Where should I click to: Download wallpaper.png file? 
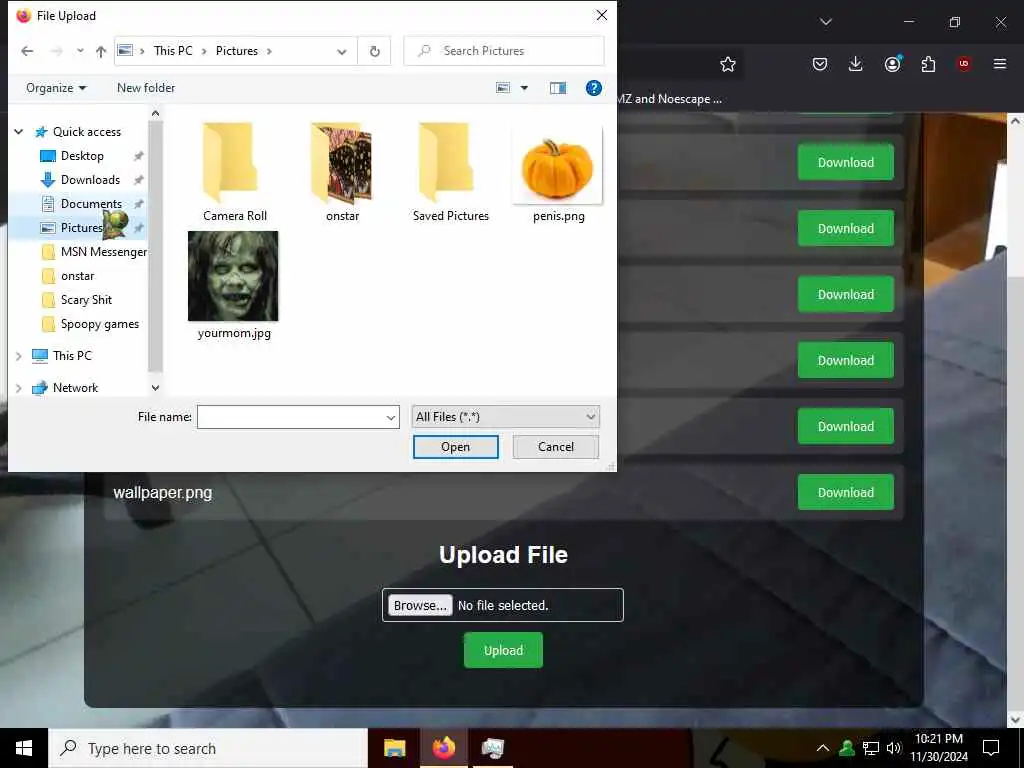pyautogui.click(x=846, y=492)
